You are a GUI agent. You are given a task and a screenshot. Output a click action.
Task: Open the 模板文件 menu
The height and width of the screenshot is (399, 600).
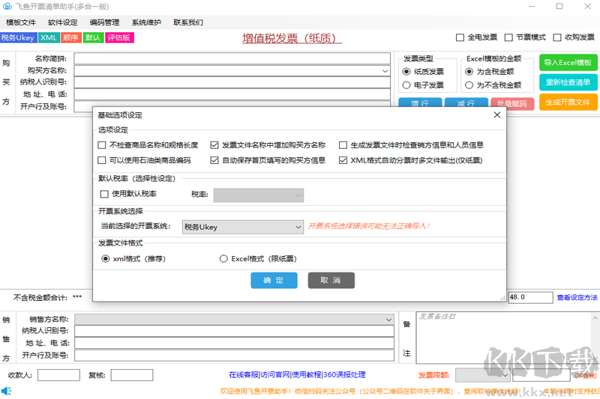point(21,23)
